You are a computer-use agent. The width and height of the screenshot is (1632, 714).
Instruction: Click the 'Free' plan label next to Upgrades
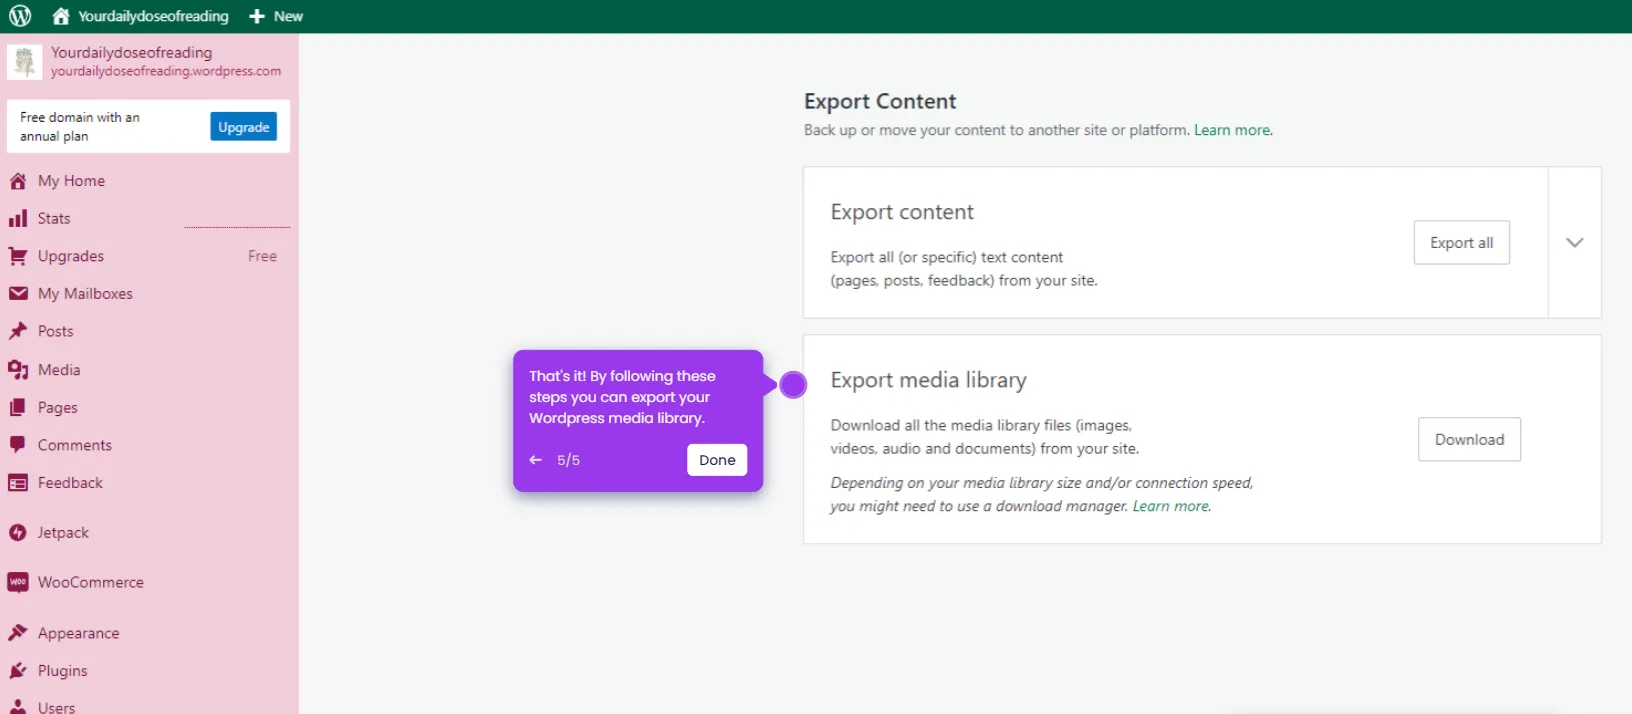(x=262, y=256)
